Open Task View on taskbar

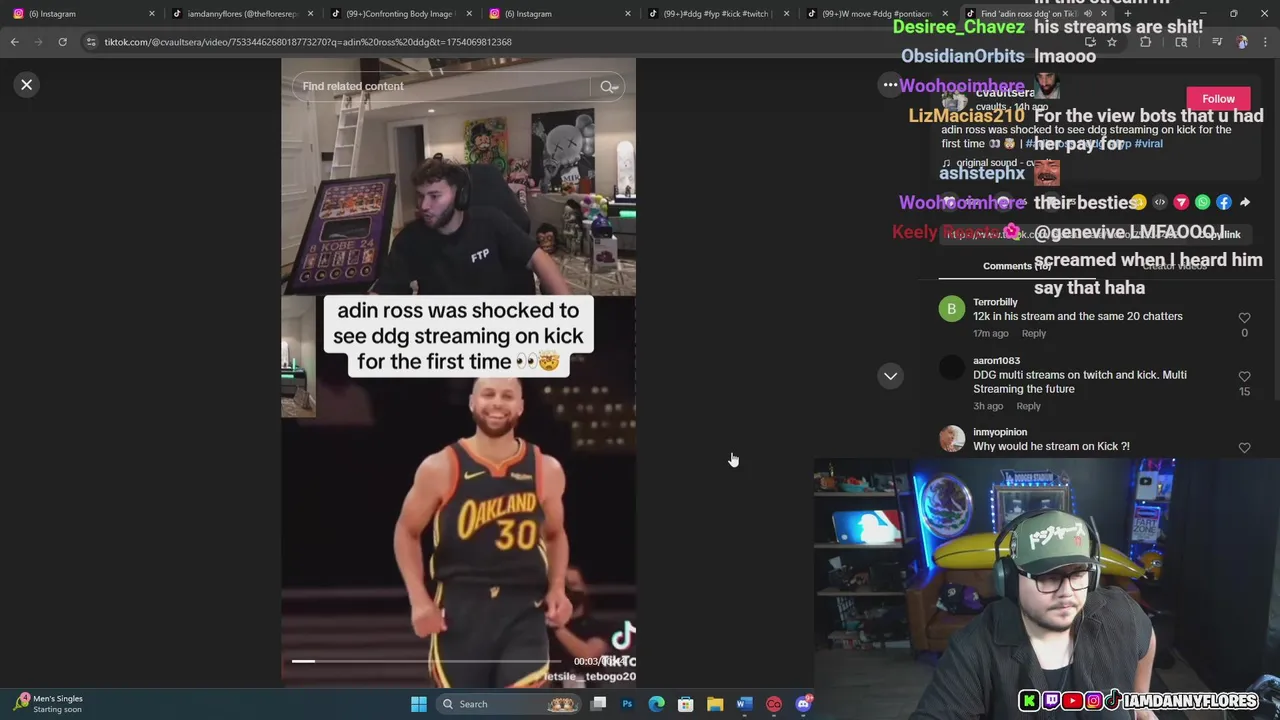click(598, 704)
